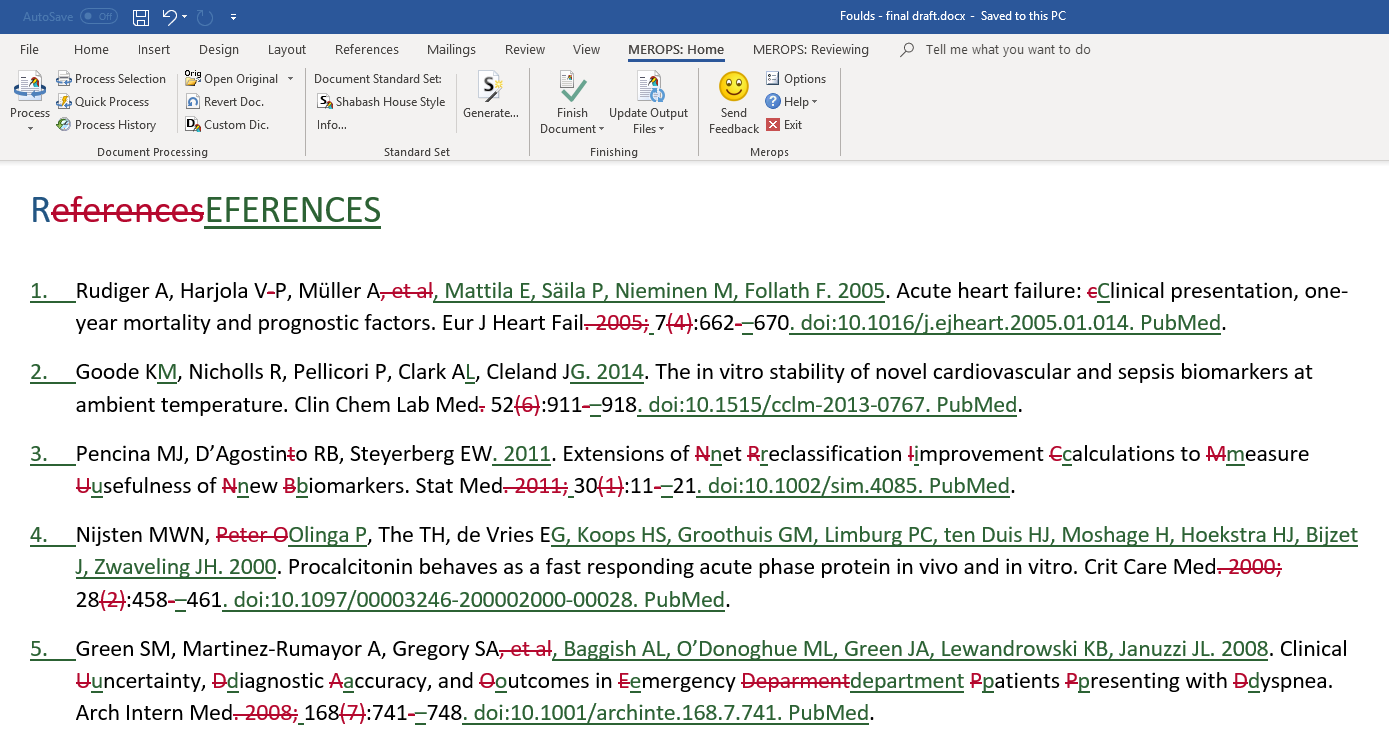Expand the Process dropdown menu
This screenshot has height=734, width=1389.
(x=30, y=128)
